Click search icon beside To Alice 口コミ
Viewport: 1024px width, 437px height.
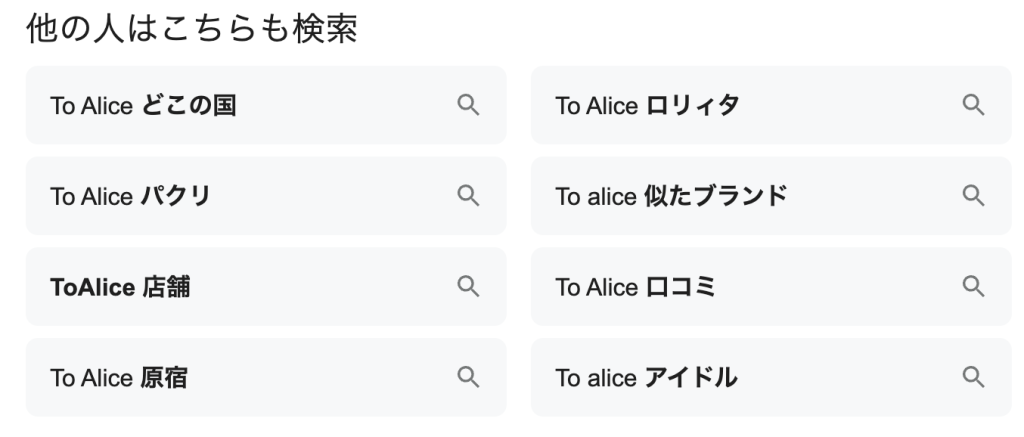pos(973,287)
